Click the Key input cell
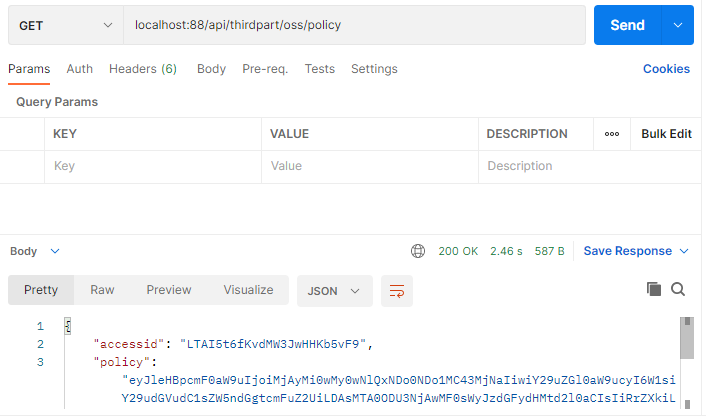The height and width of the screenshot is (416, 706). click(x=153, y=166)
